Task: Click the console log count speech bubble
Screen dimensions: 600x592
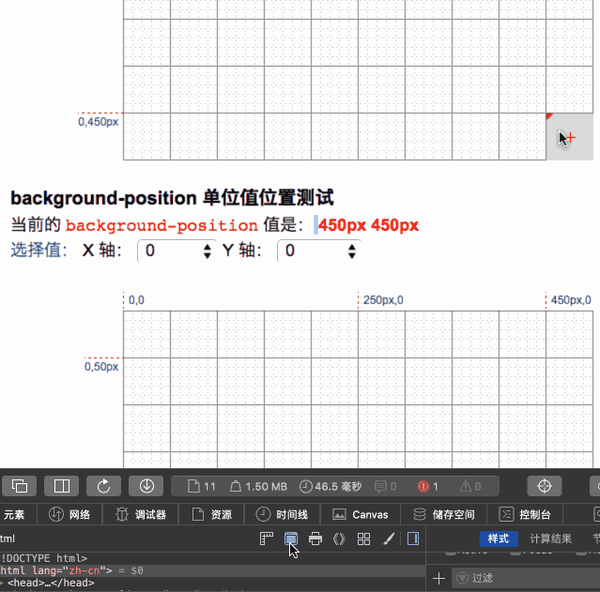Action: tap(385, 486)
